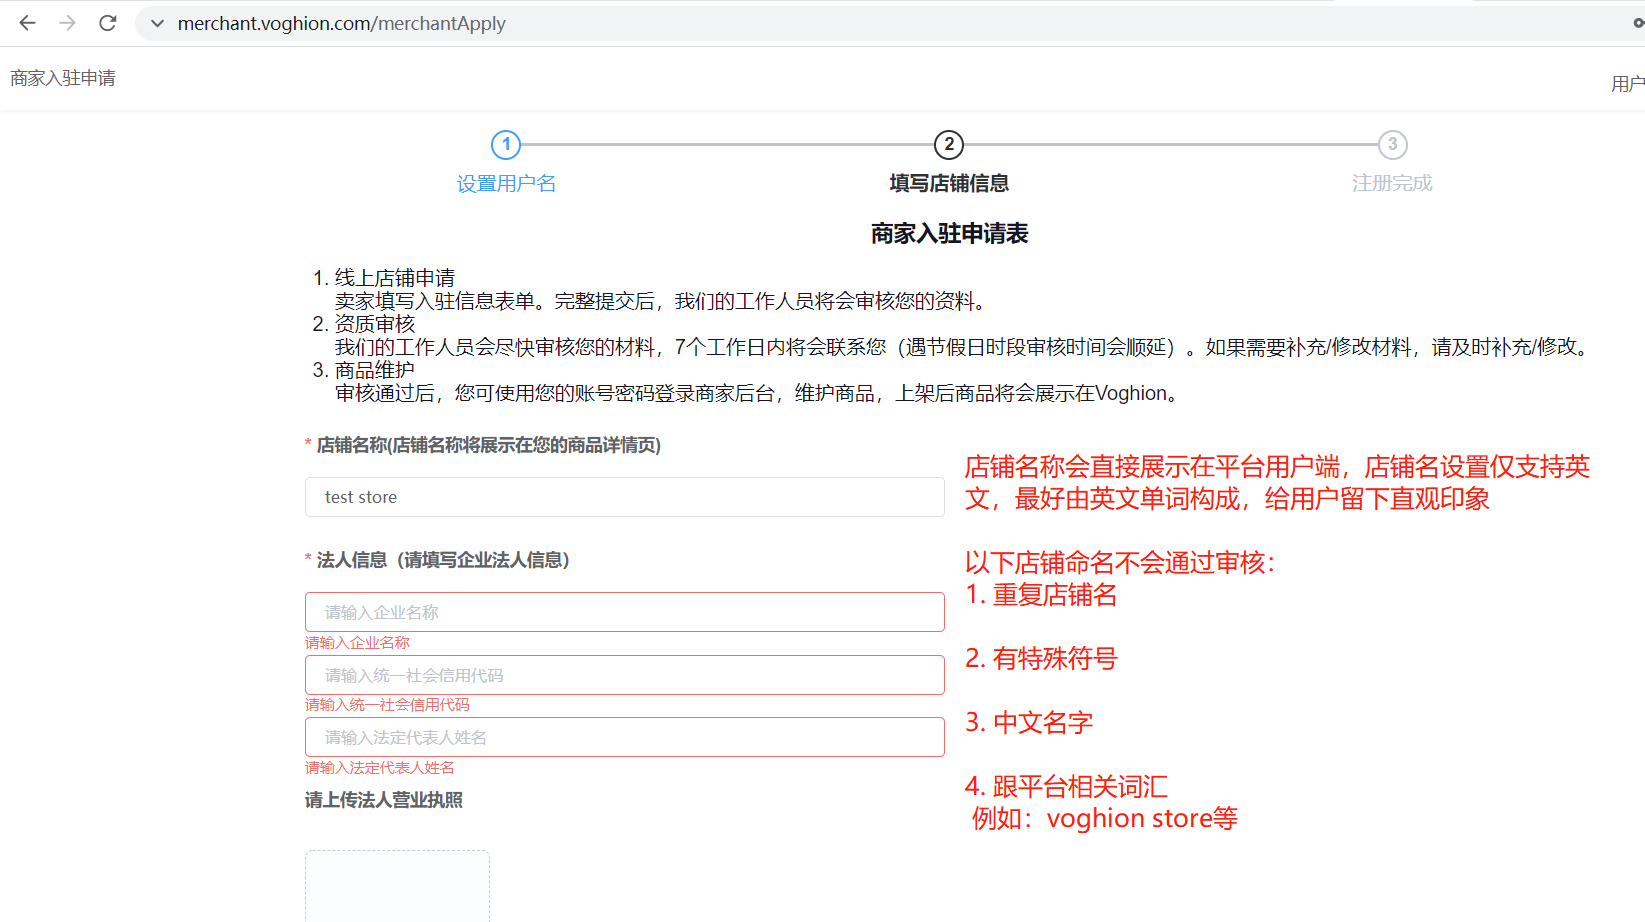The height and width of the screenshot is (922, 1645).
Task: Open the address bar dropdown chevron
Action: click(x=156, y=23)
